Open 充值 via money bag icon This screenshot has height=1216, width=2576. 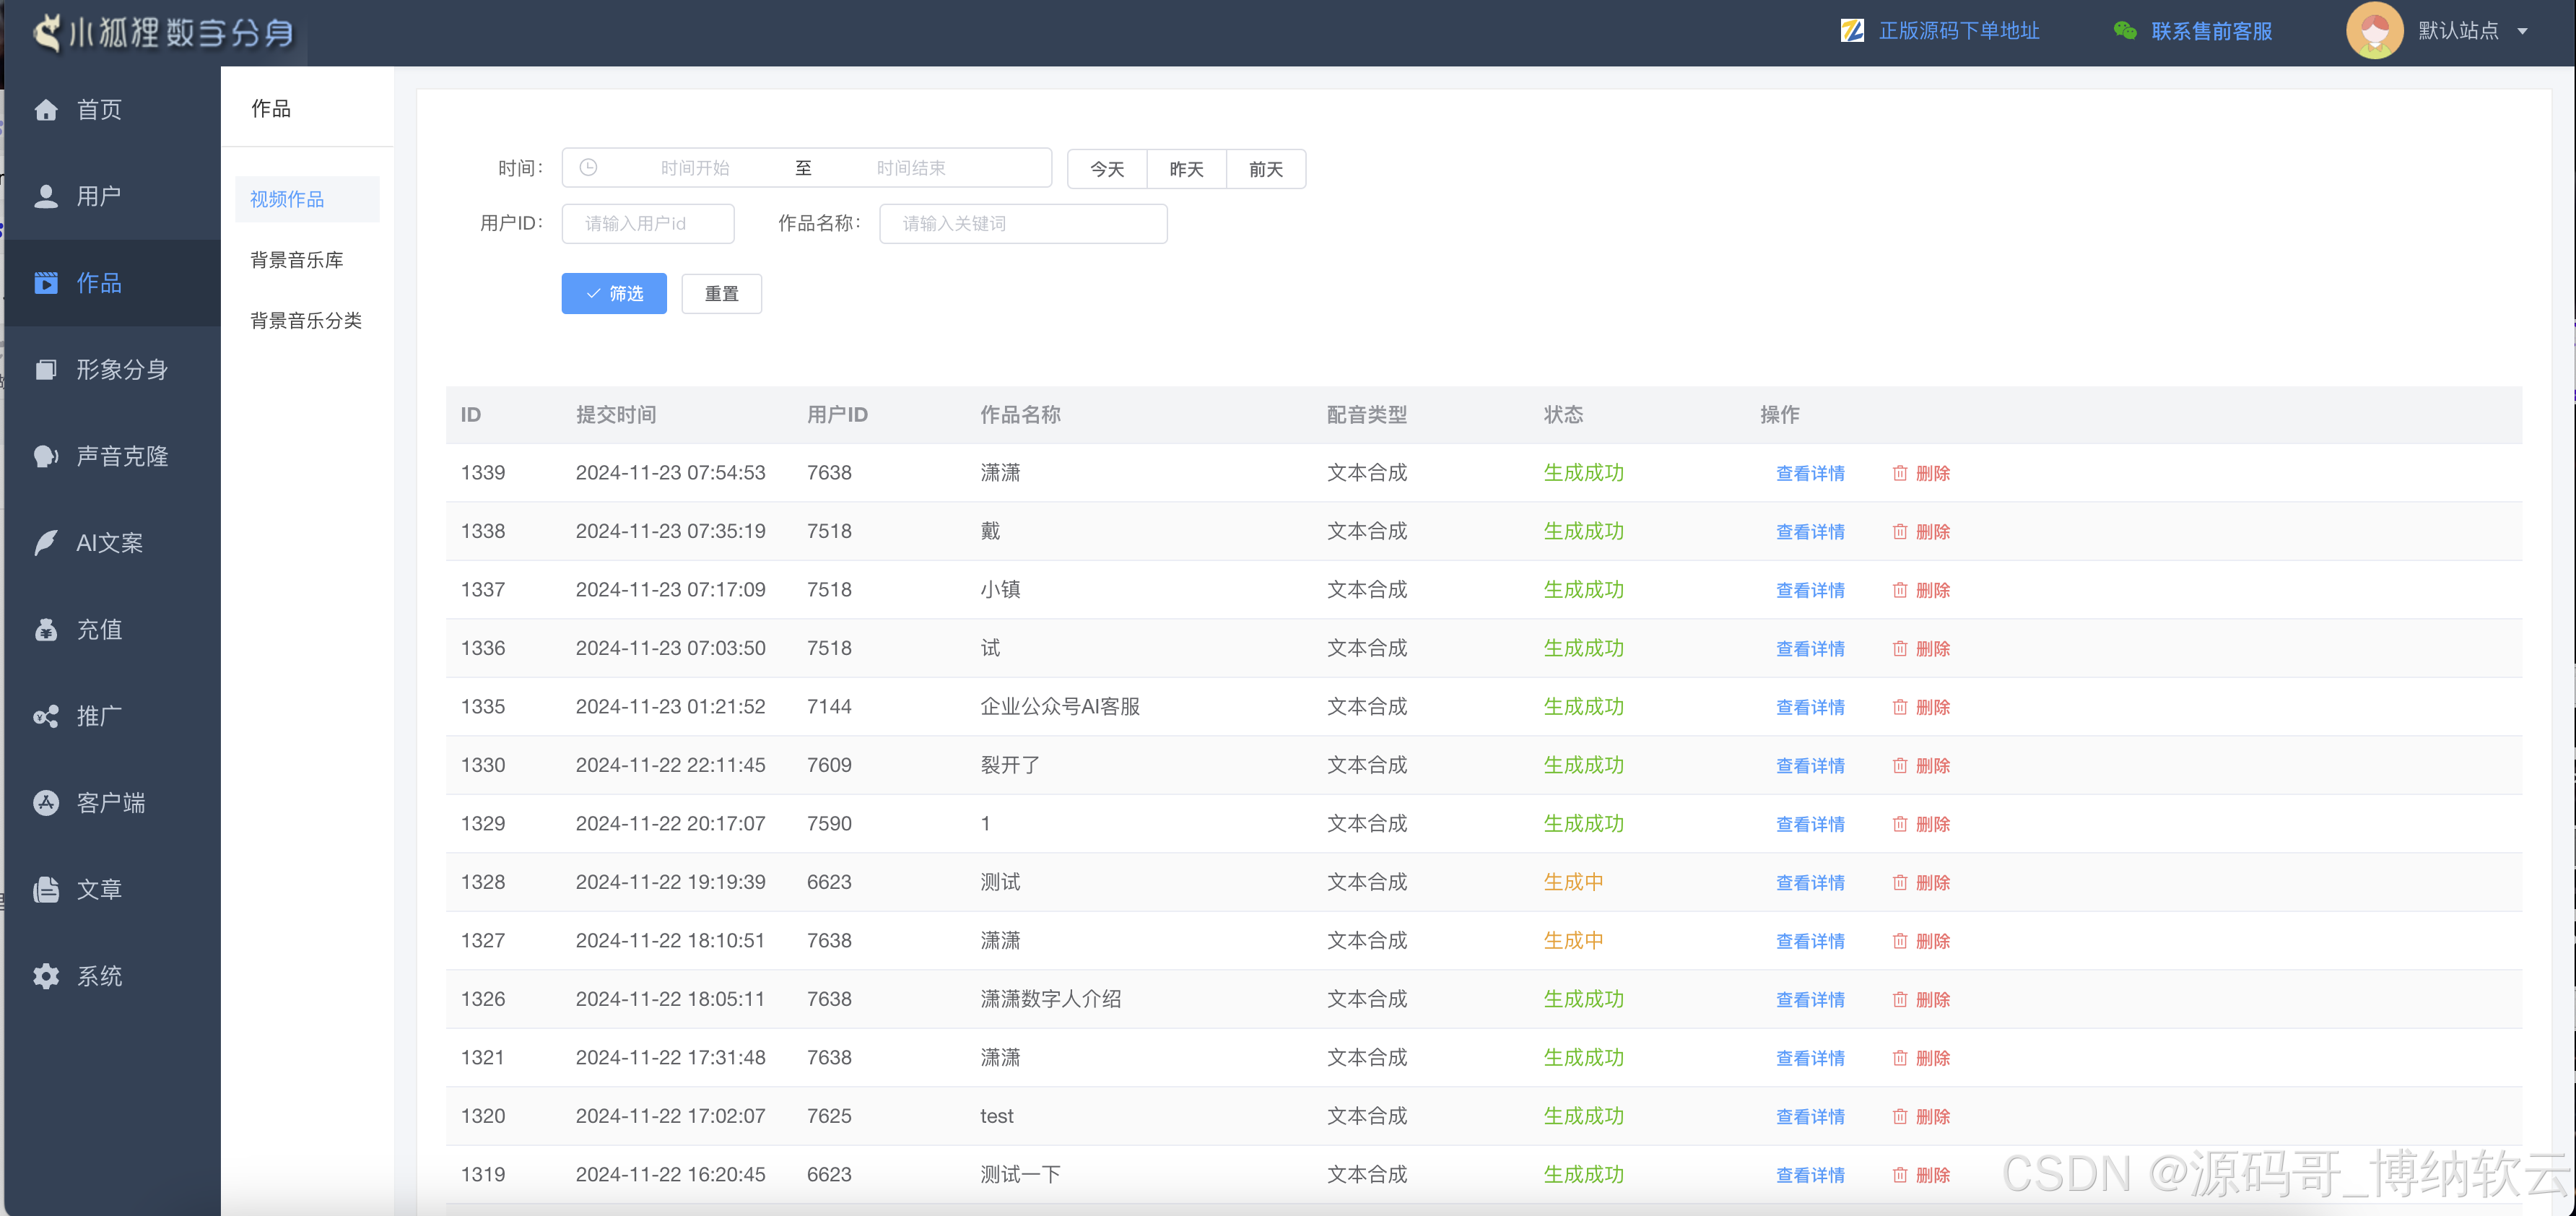point(46,630)
